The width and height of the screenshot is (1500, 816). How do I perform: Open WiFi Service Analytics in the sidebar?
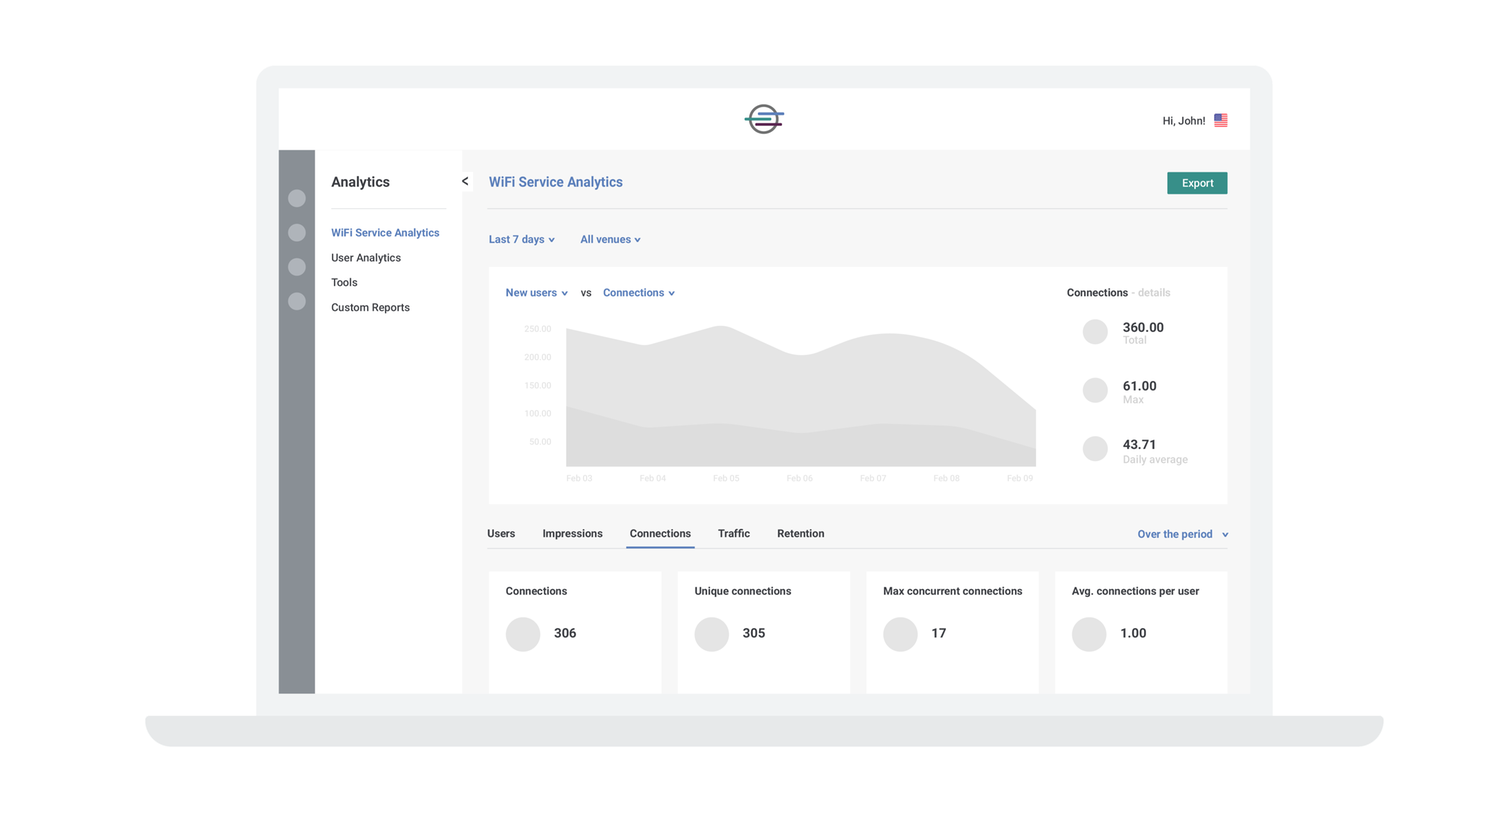pos(385,232)
